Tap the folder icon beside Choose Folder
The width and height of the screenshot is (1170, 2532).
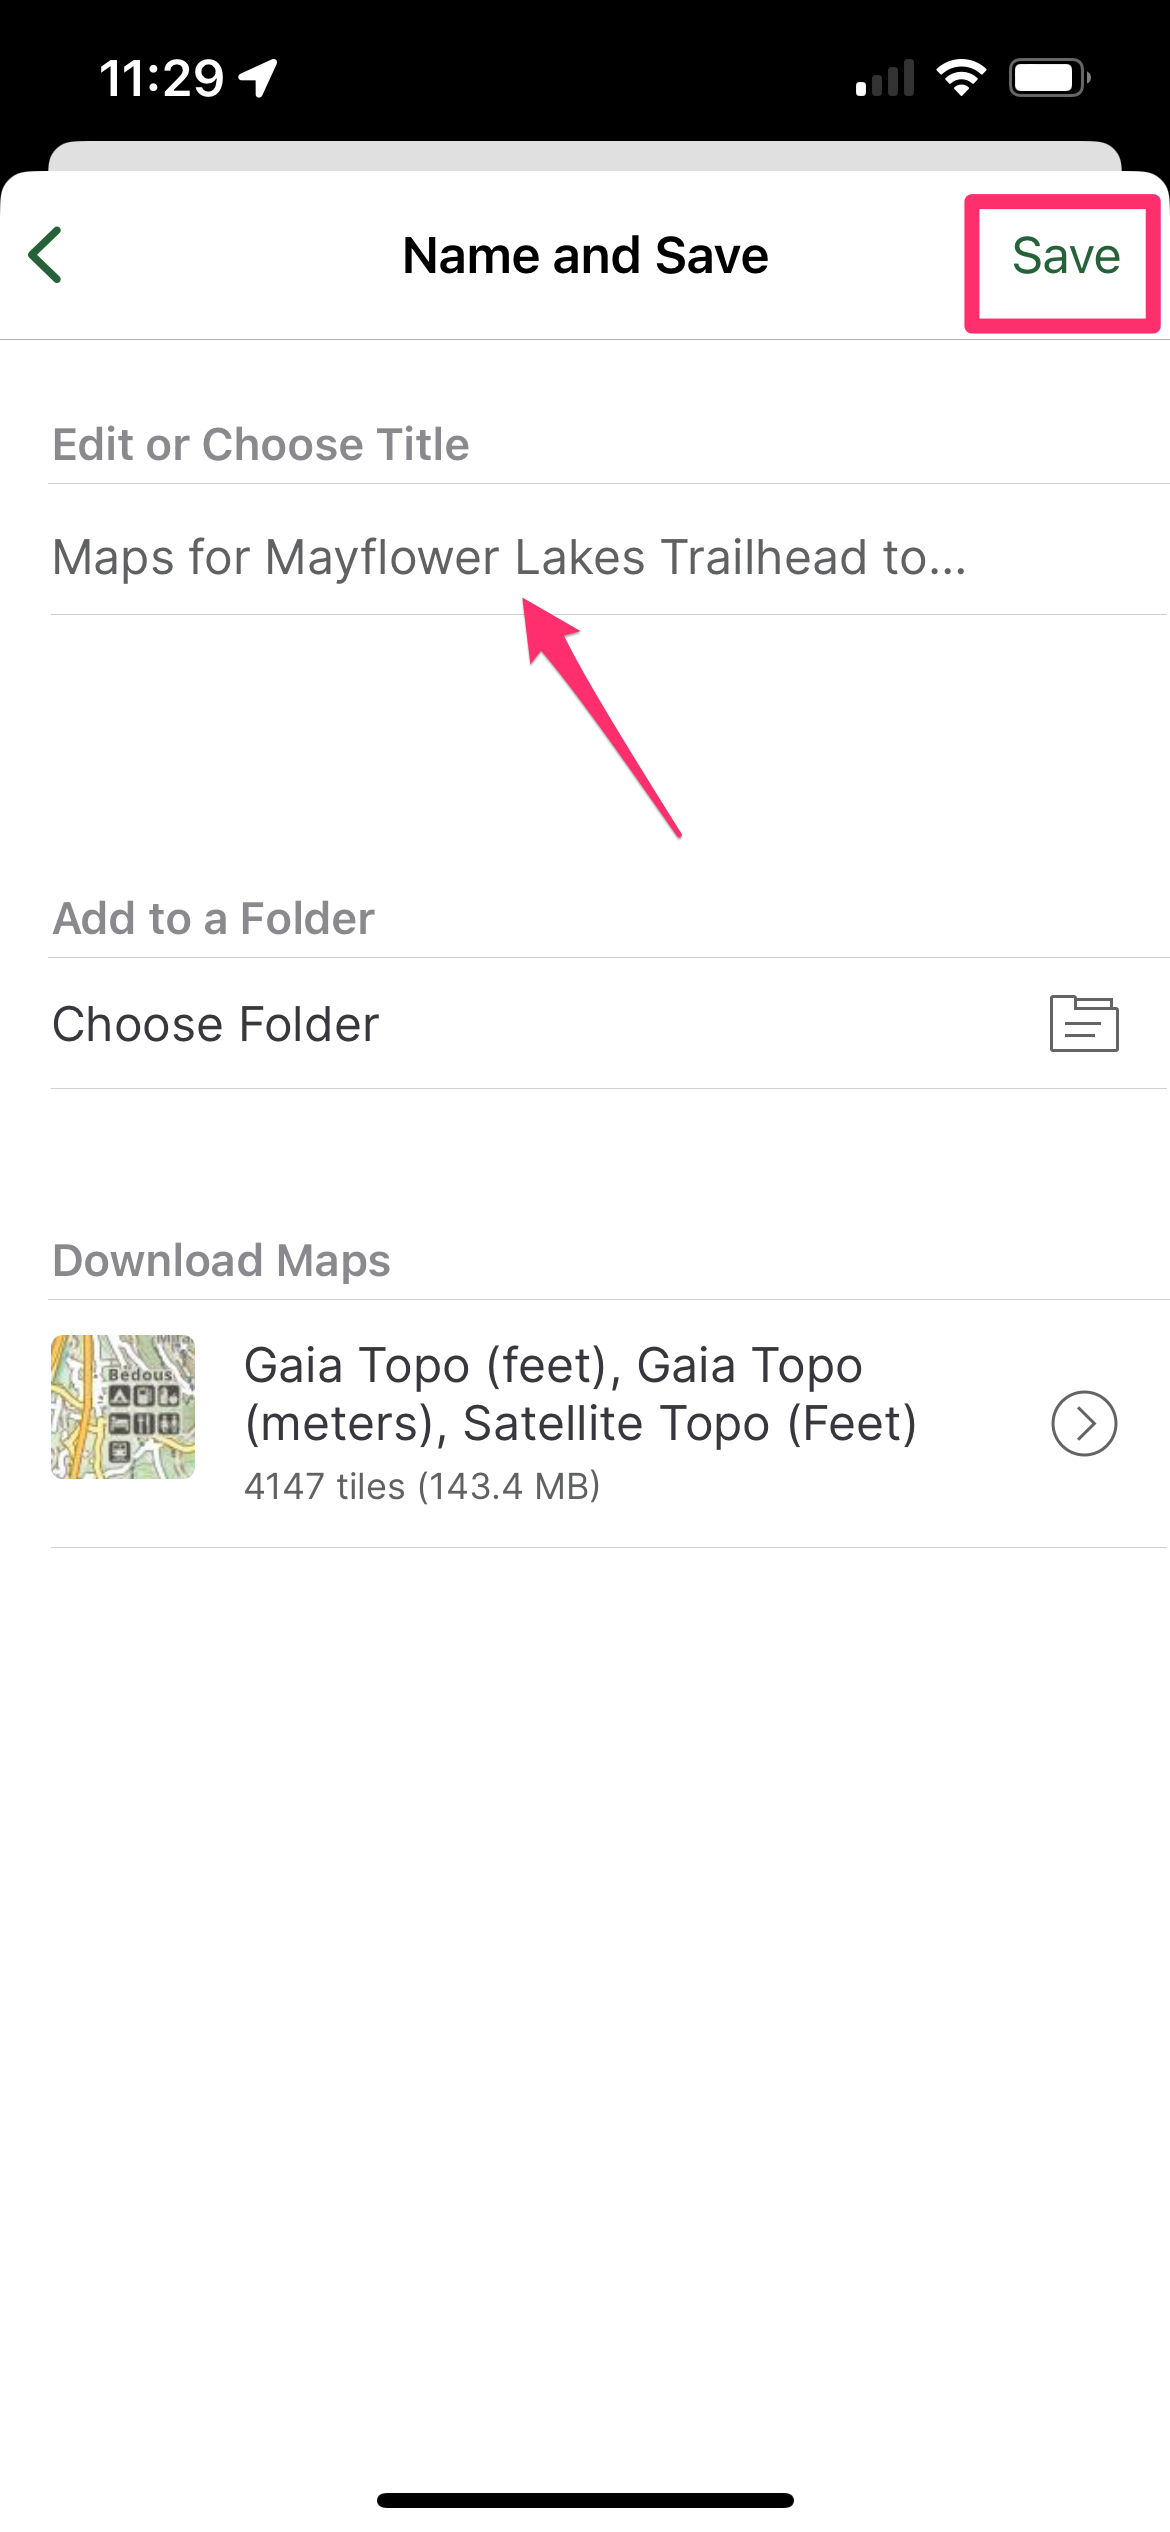click(x=1084, y=1024)
